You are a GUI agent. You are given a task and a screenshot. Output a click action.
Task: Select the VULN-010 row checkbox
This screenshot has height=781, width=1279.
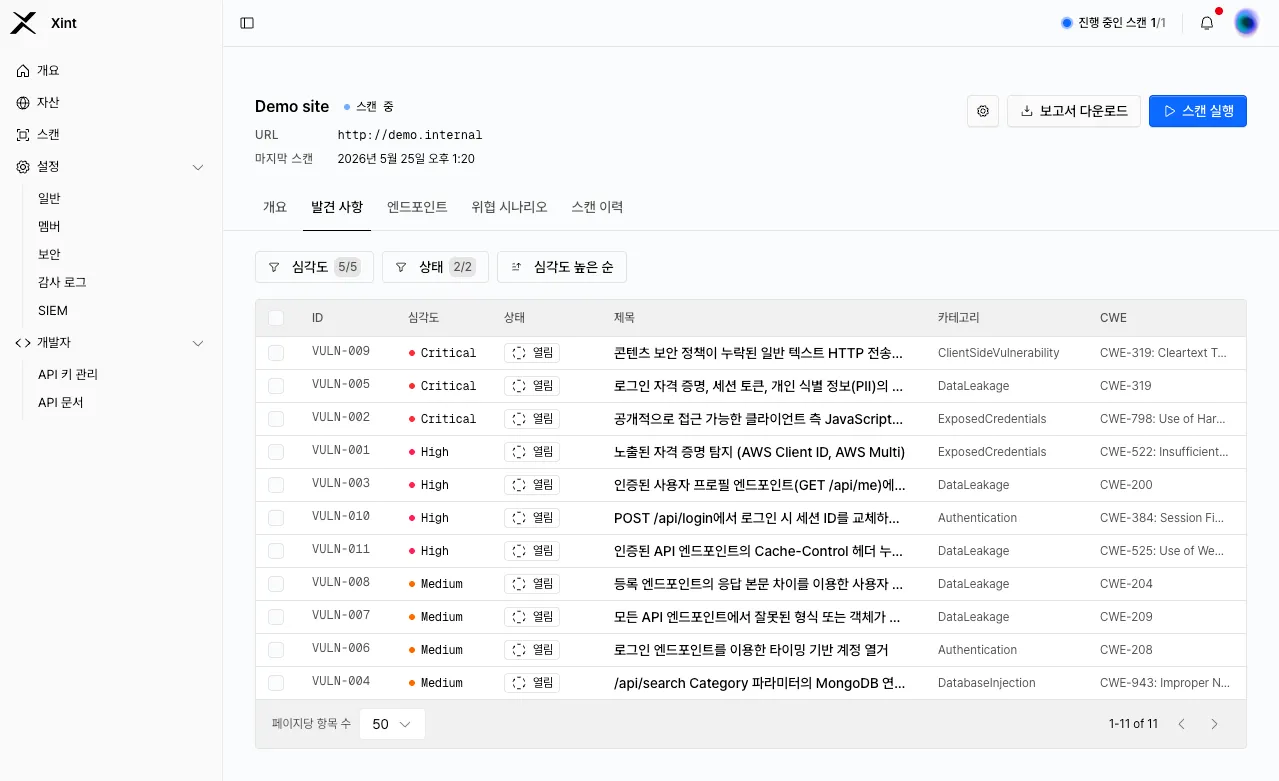(276, 518)
